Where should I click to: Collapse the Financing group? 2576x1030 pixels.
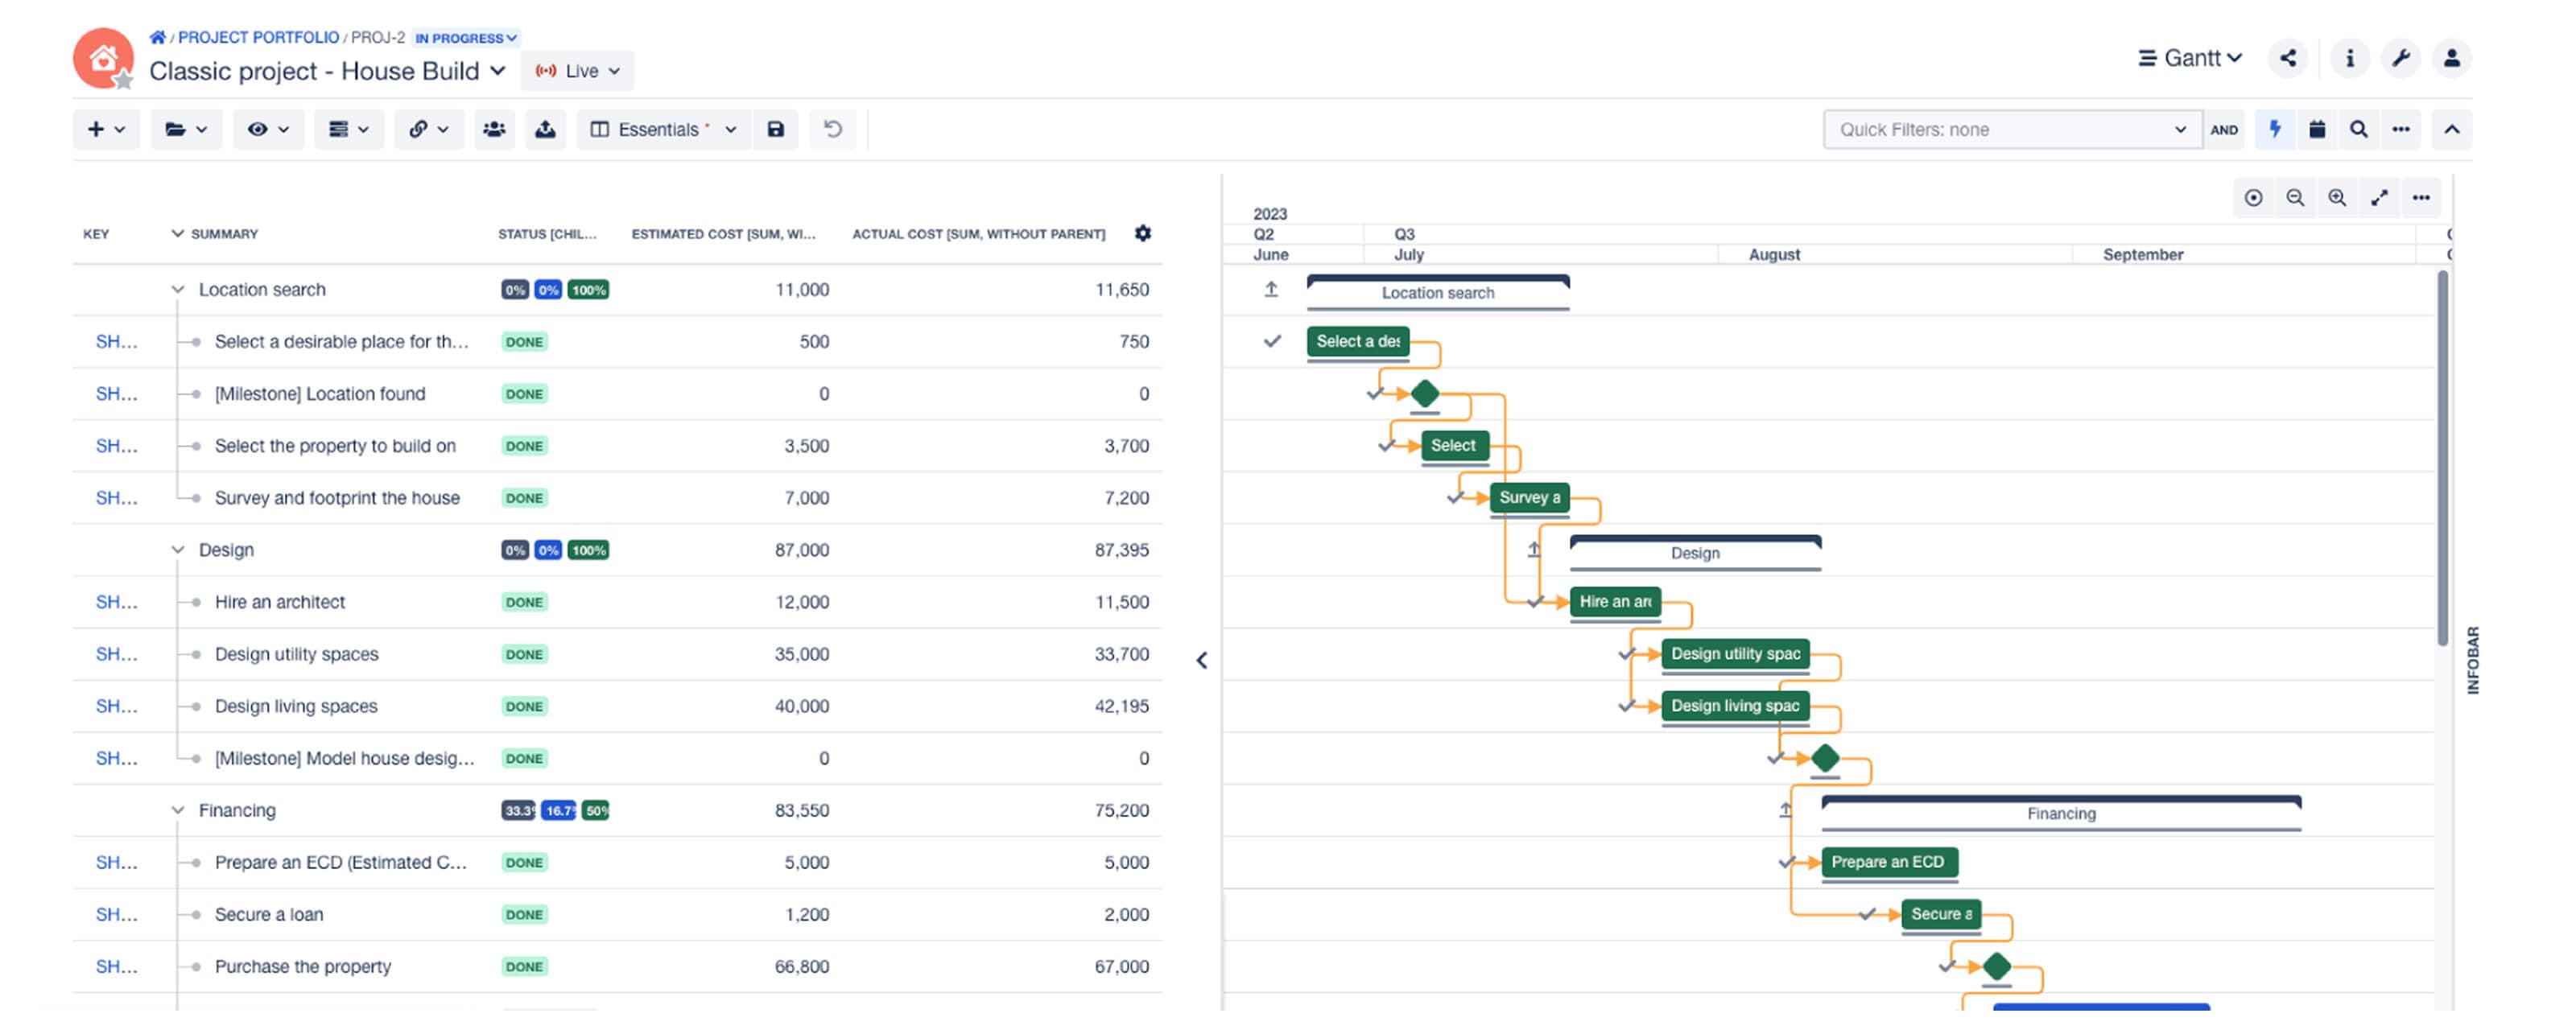pyautogui.click(x=177, y=811)
